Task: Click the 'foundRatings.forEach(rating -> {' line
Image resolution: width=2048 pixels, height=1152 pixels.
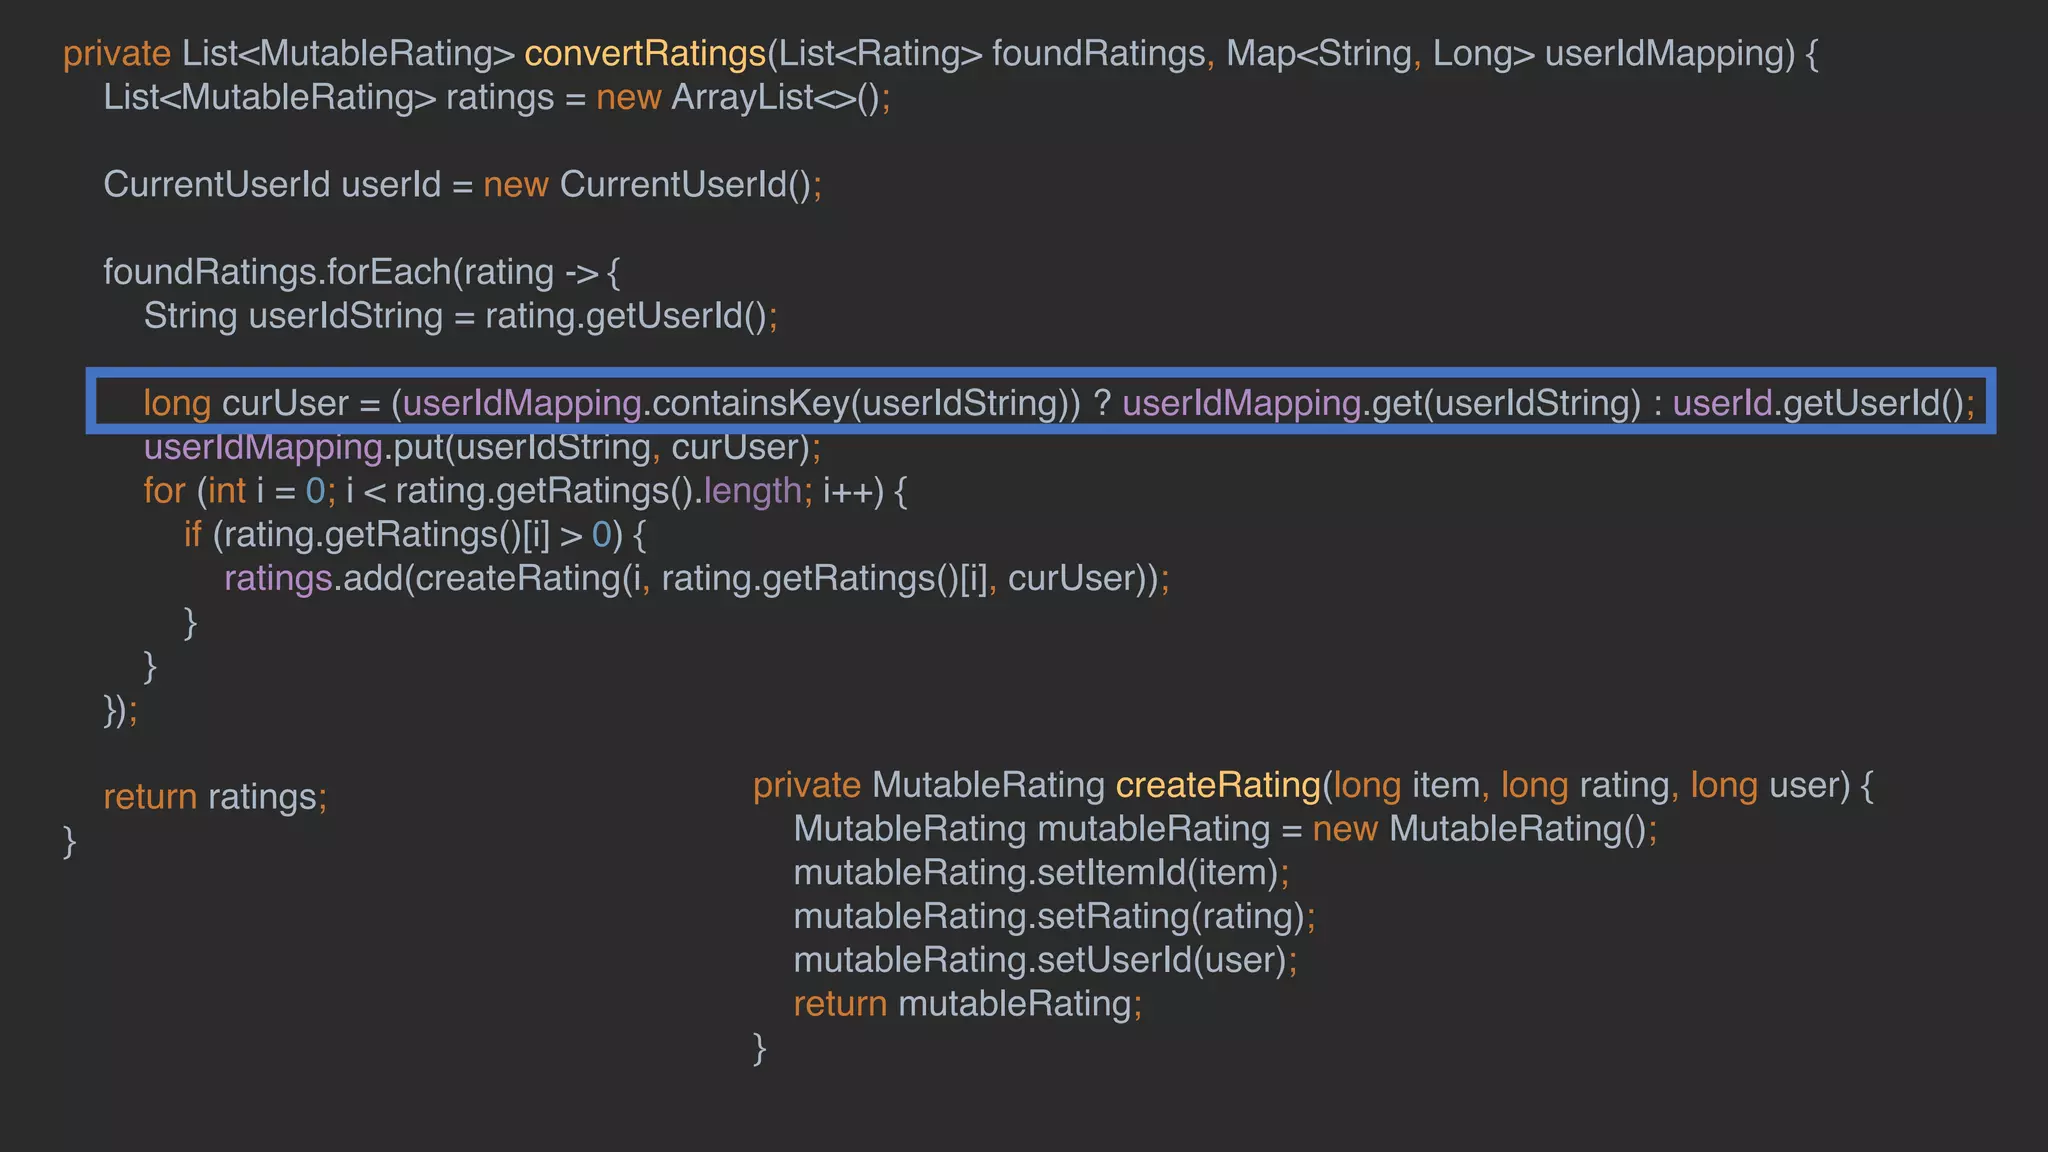Action: pos(362,272)
